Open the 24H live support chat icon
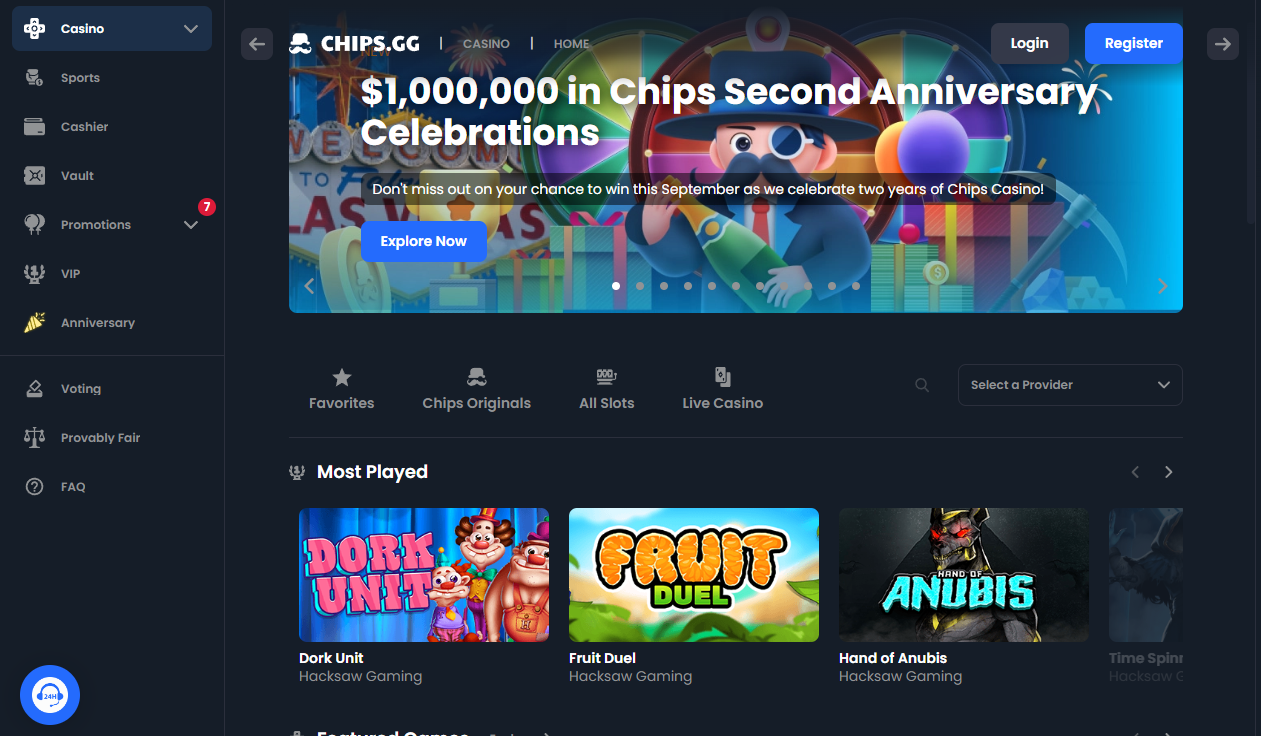The height and width of the screenshot is (736, 1261). (x=50, y=695)
